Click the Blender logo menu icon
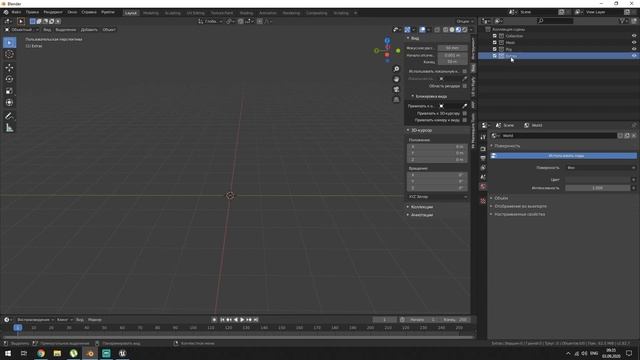640x360 pixels. click(6, 12)
